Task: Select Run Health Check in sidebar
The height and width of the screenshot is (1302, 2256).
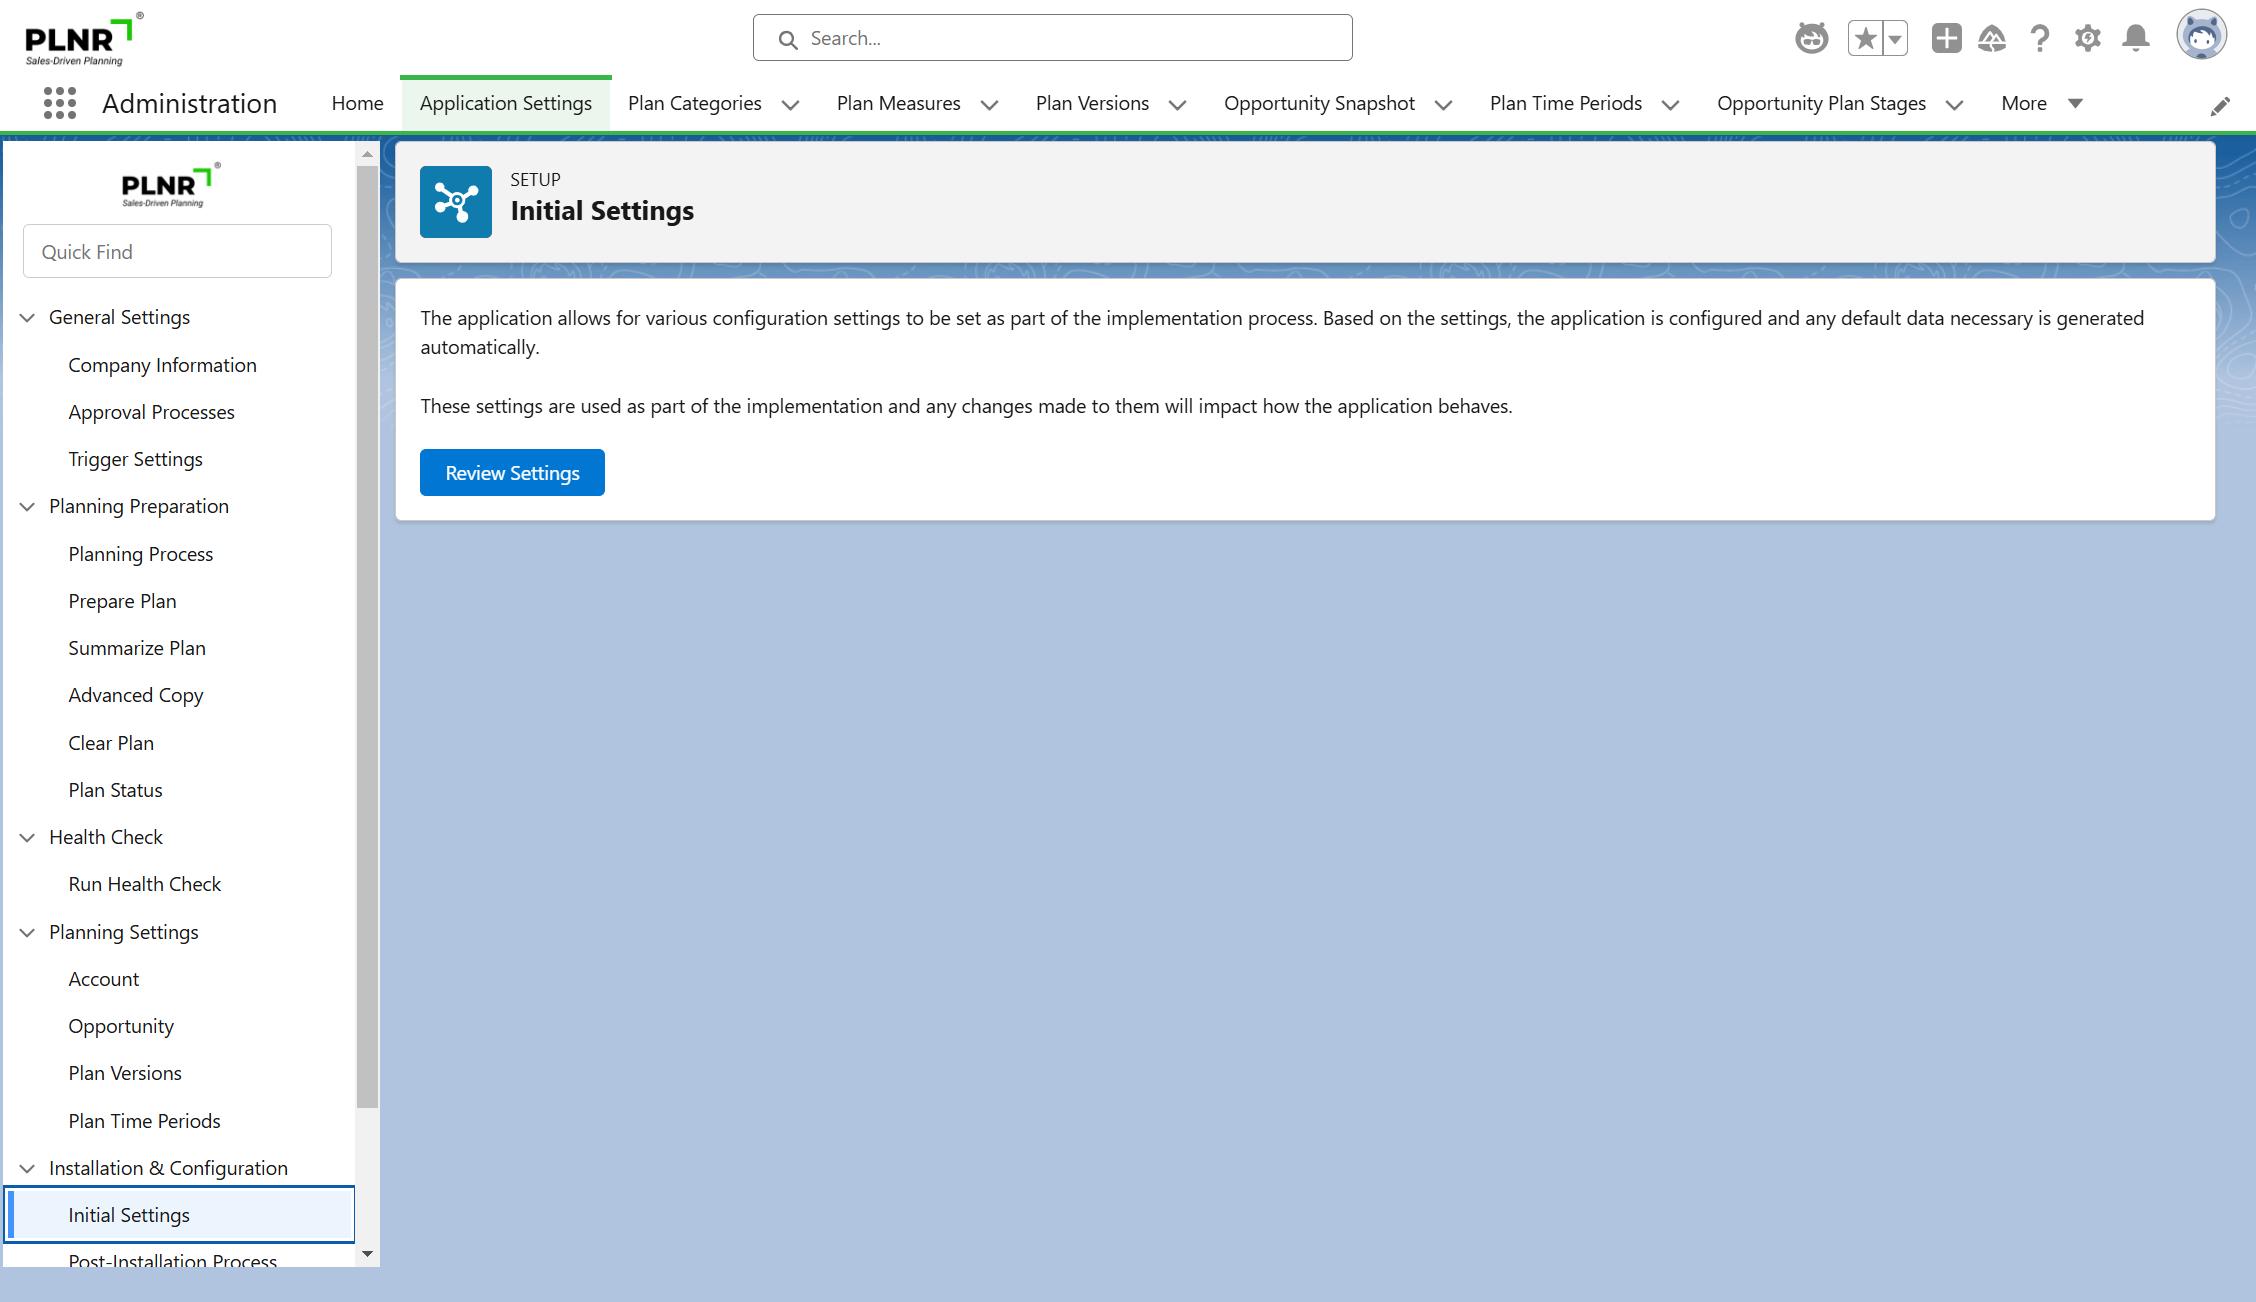Action: 144,884
